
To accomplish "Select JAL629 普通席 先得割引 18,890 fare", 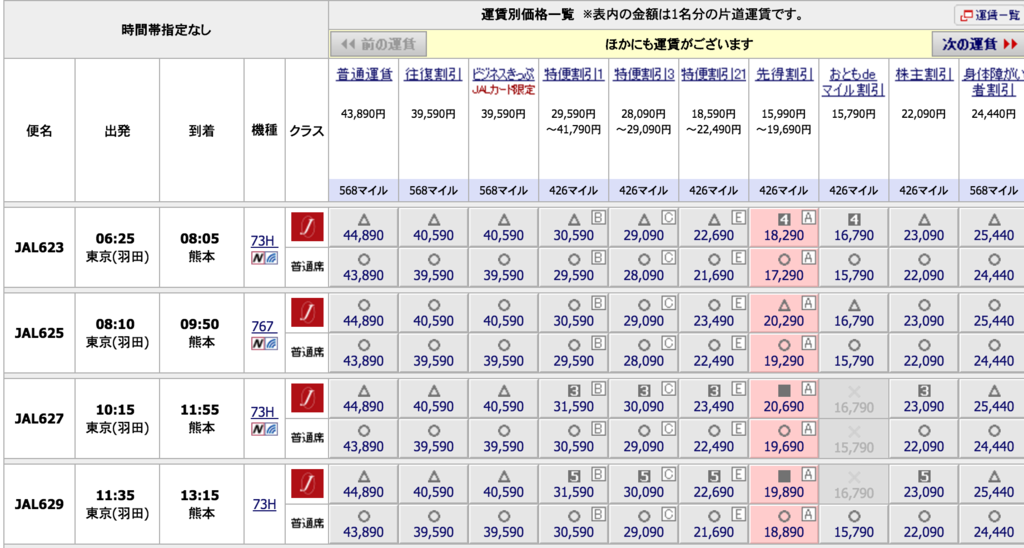I will (x=784, y=524).
